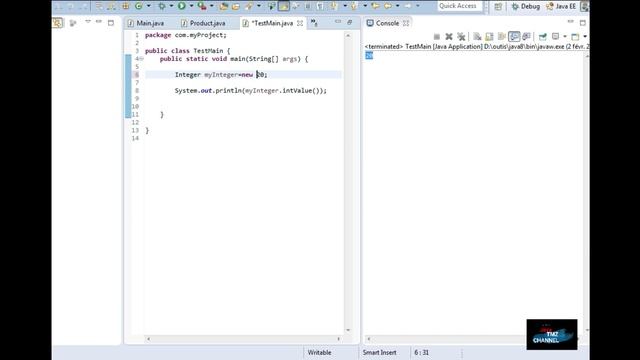Collapse main method fold at line 4

coord(141,59)
